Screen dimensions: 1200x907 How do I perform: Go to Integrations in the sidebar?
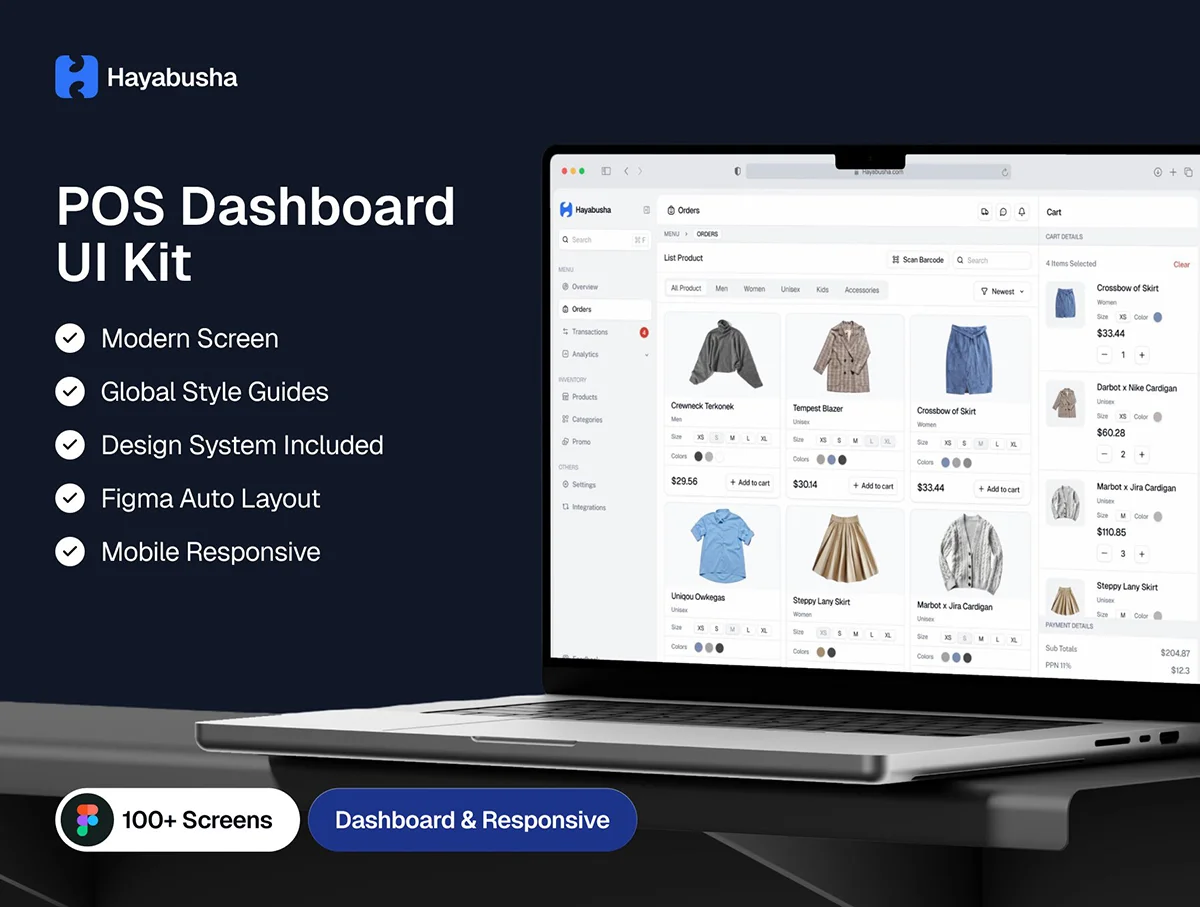(x=588, y=507)
